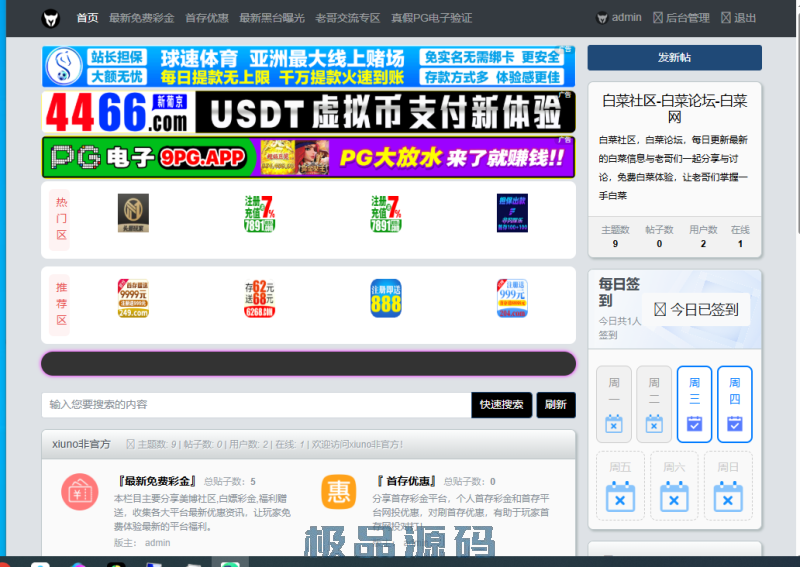Click the xiuno非官方 forum header
Image resolution: width=800 pixels, height=567 pixels.
(81, 444)
